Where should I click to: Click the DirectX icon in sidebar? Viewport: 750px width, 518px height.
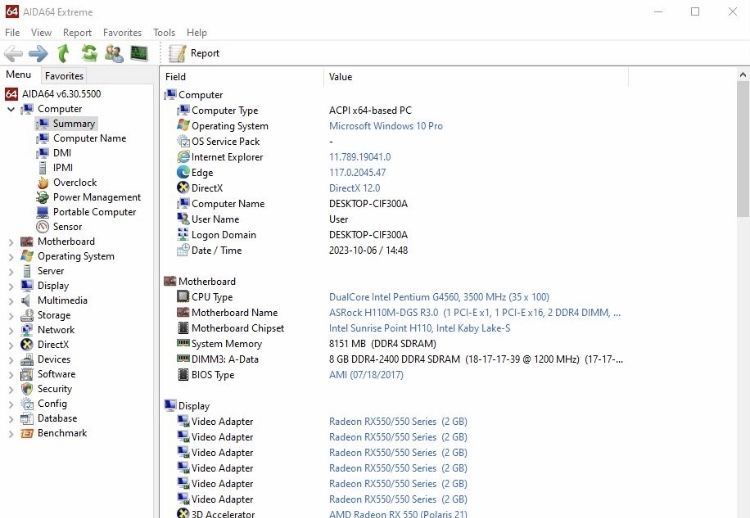(x=27, y=344)
